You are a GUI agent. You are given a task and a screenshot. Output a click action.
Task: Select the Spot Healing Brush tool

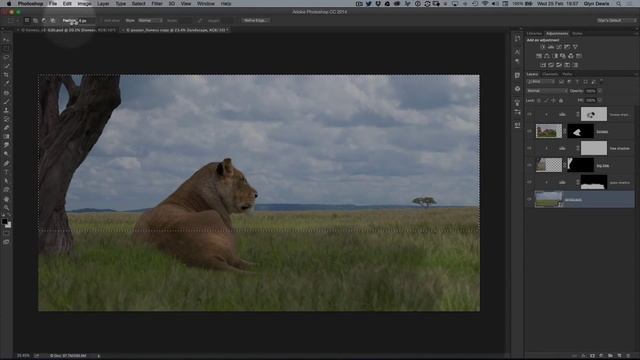(x=6, y=93)
